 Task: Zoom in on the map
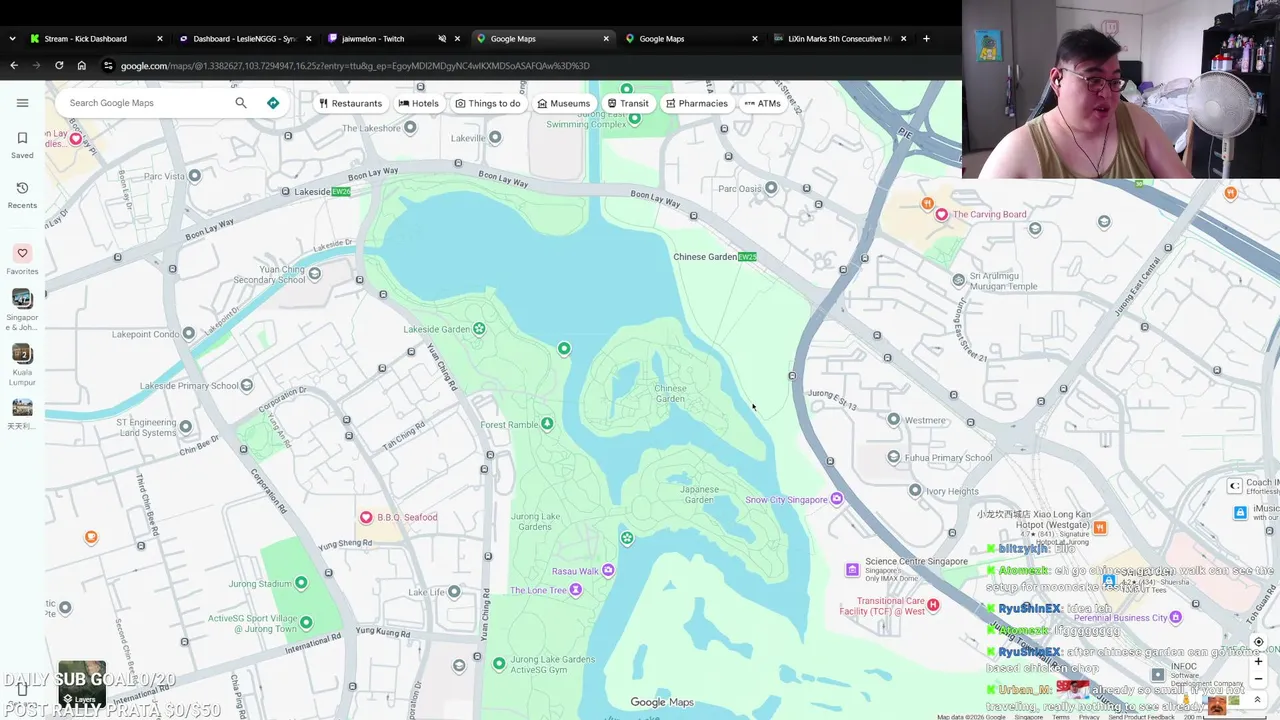tap(1258, 661)
